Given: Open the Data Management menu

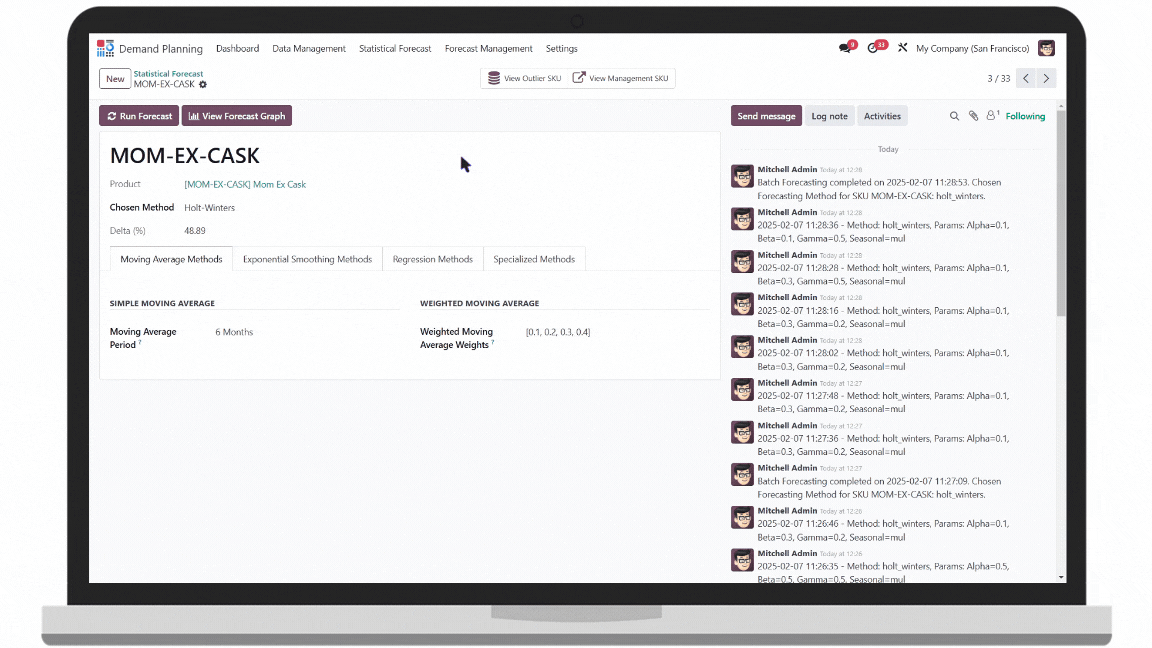Looking at the screenshot, I should (x=309, y=48).
